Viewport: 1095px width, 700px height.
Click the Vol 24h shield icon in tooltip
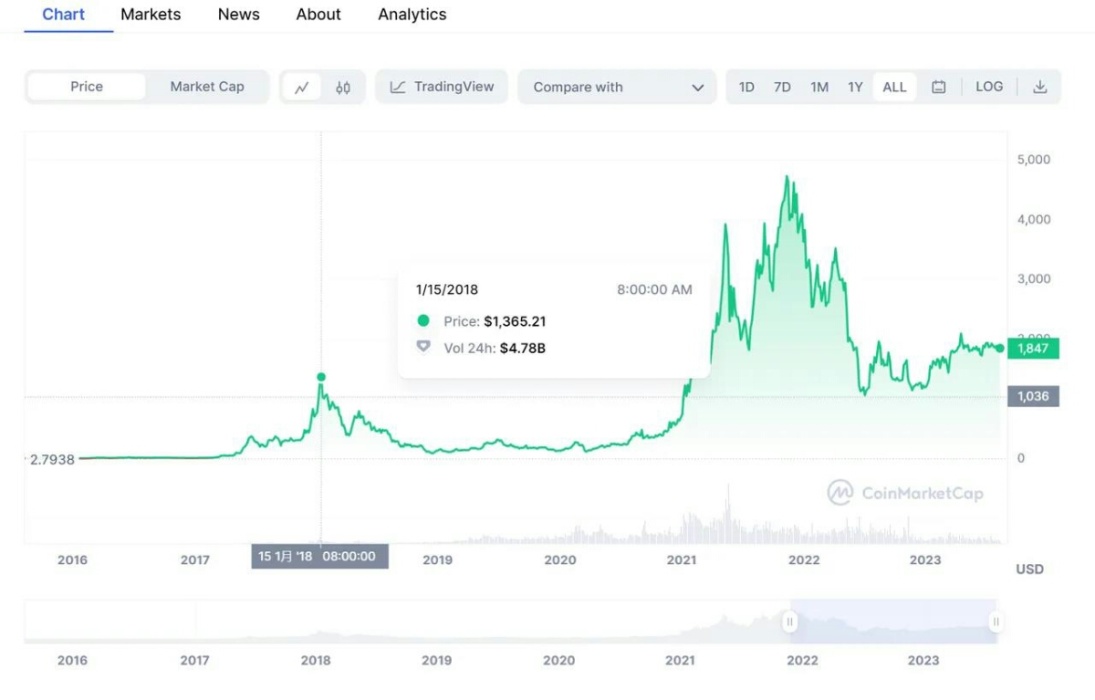[424, 348]
